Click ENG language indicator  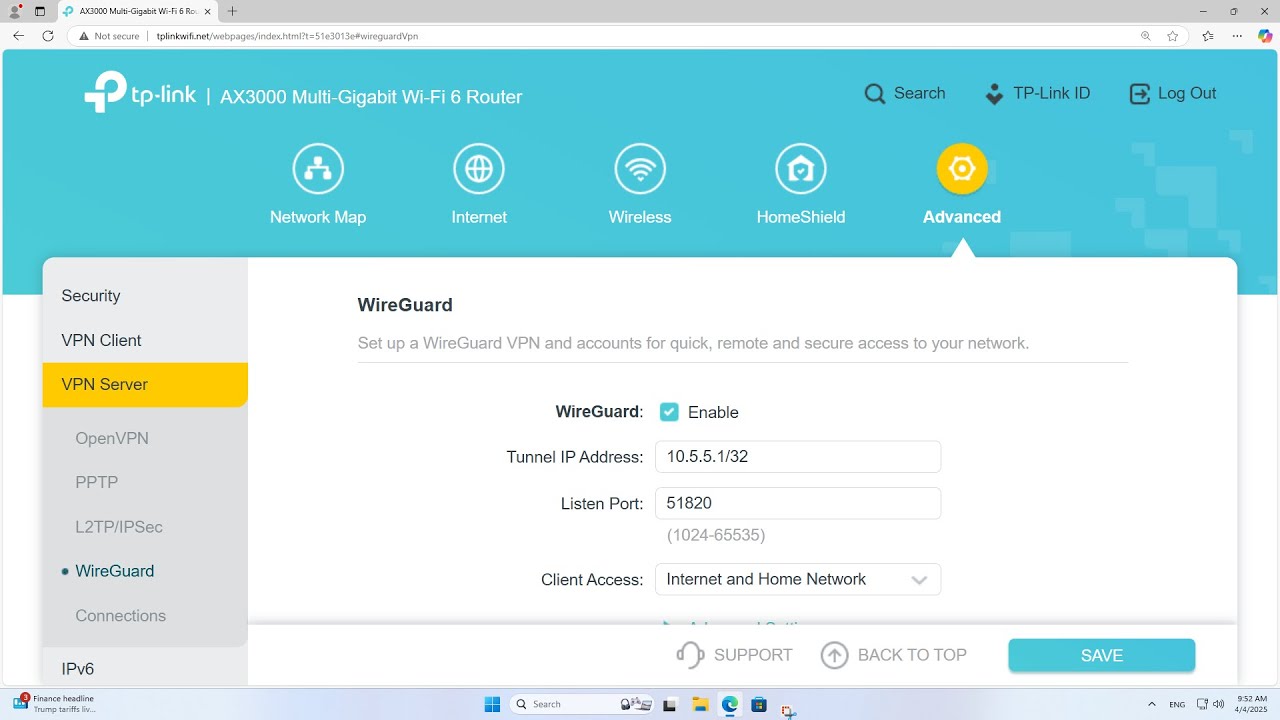[x=1177, y=704]
